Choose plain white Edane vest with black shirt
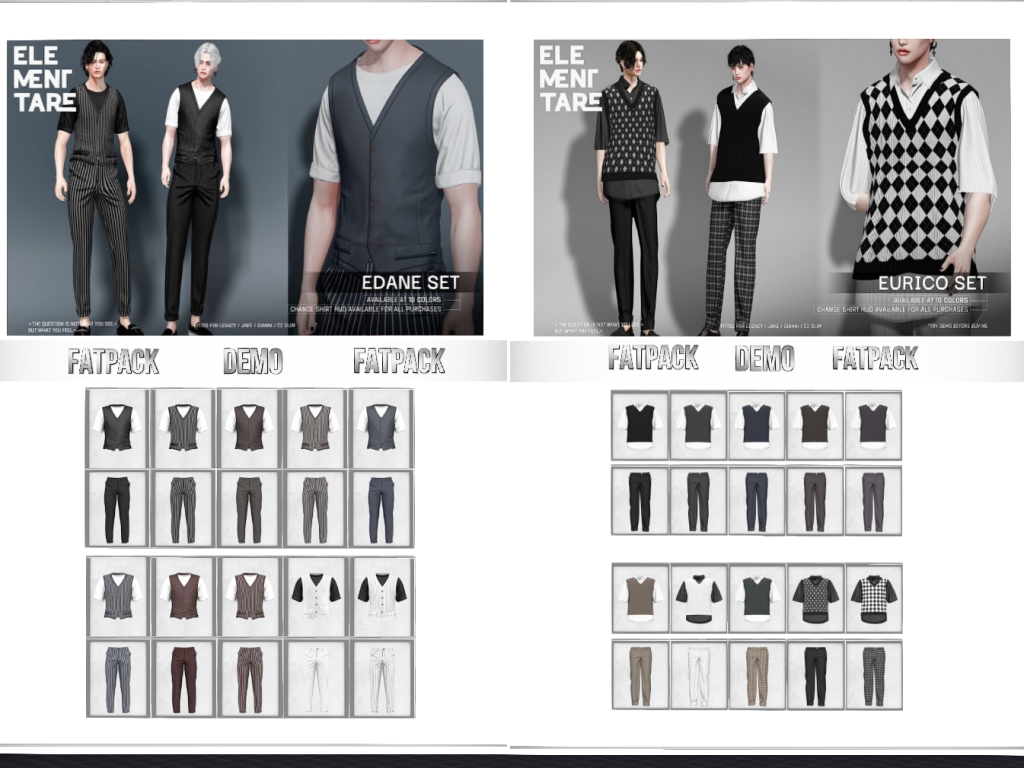This screenshot has height=768, width=1024. tap(315, 596)
